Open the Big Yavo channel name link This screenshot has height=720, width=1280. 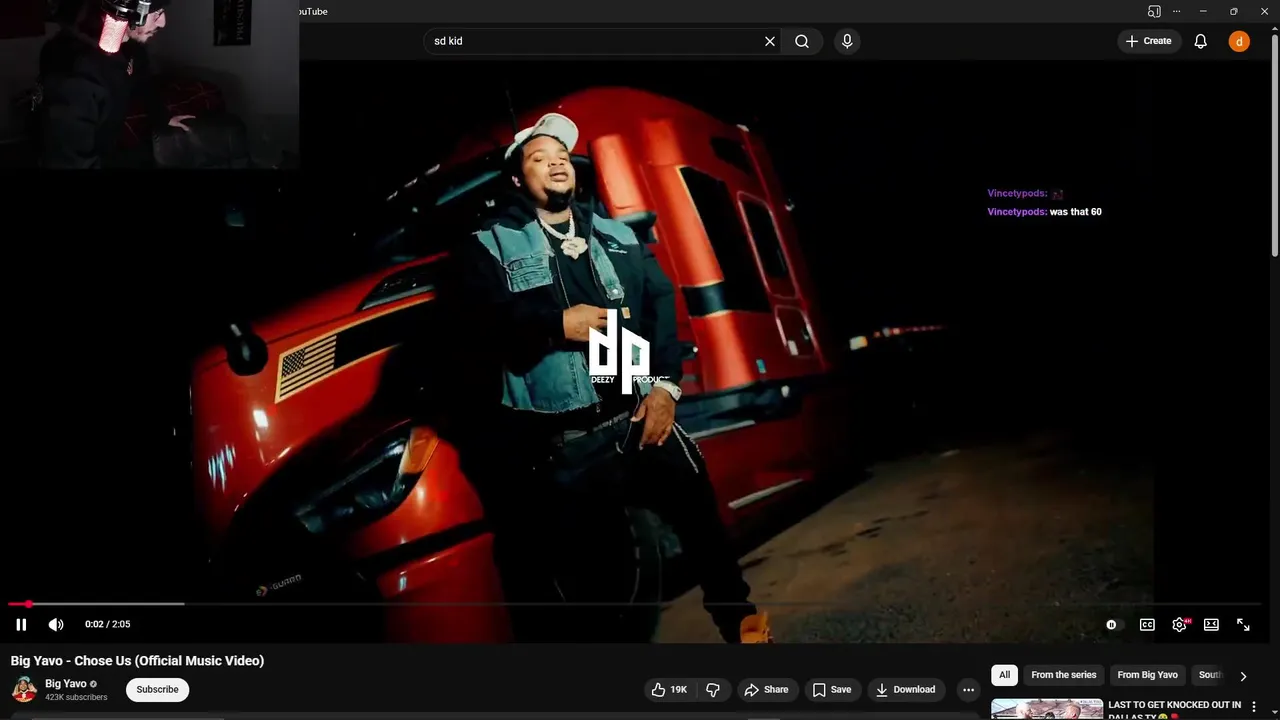coord(66,684)
